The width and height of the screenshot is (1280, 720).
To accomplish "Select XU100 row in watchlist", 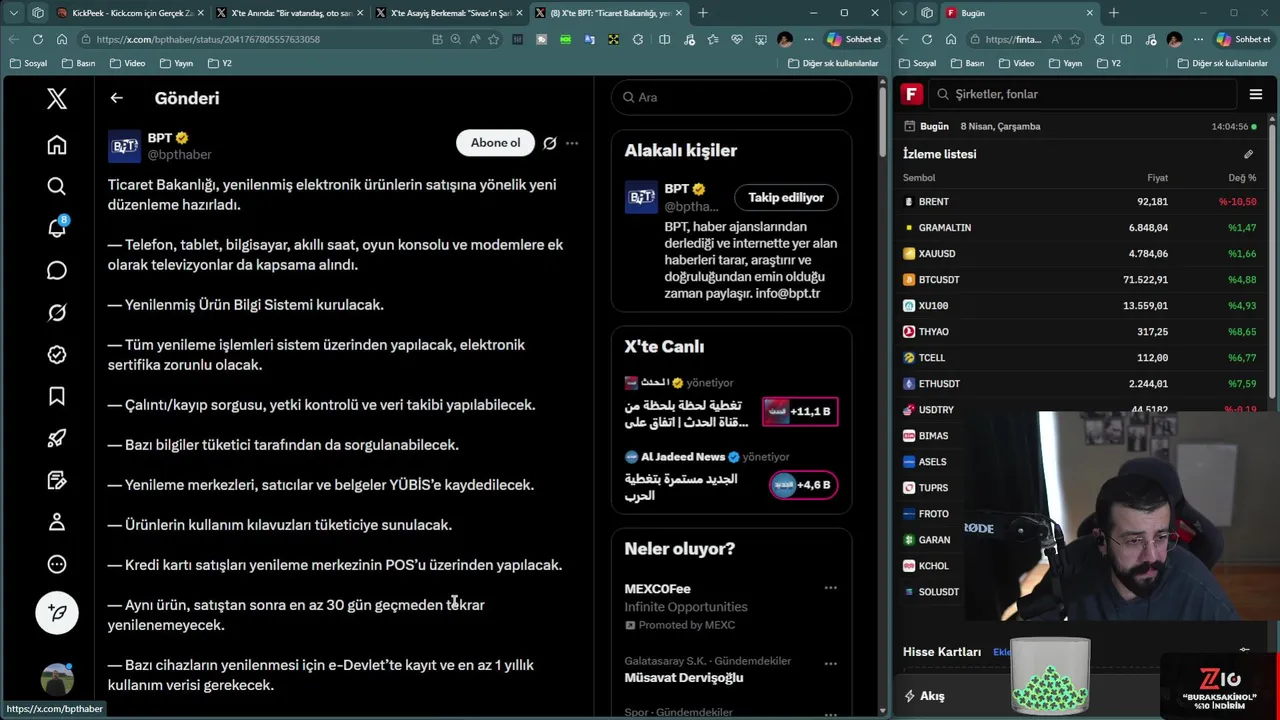I will pyautogui.click(x=1080, y=305).
